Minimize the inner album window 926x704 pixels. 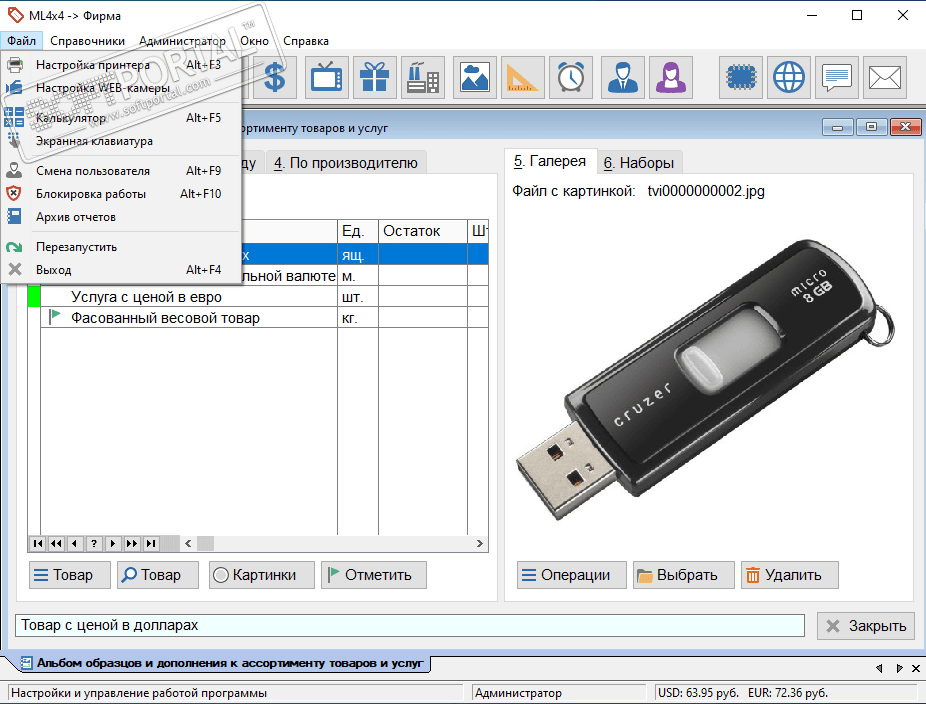point(838,126)
